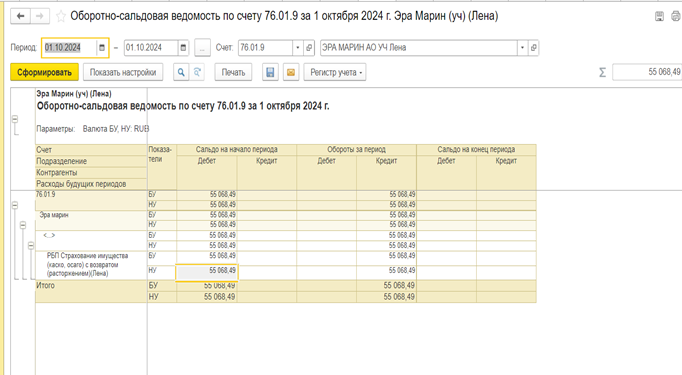The width and height of the screenshot is (682, 375).
Task: Click highlighted НУ debit cell 55 068,49
Action: [x=207, y=272]
